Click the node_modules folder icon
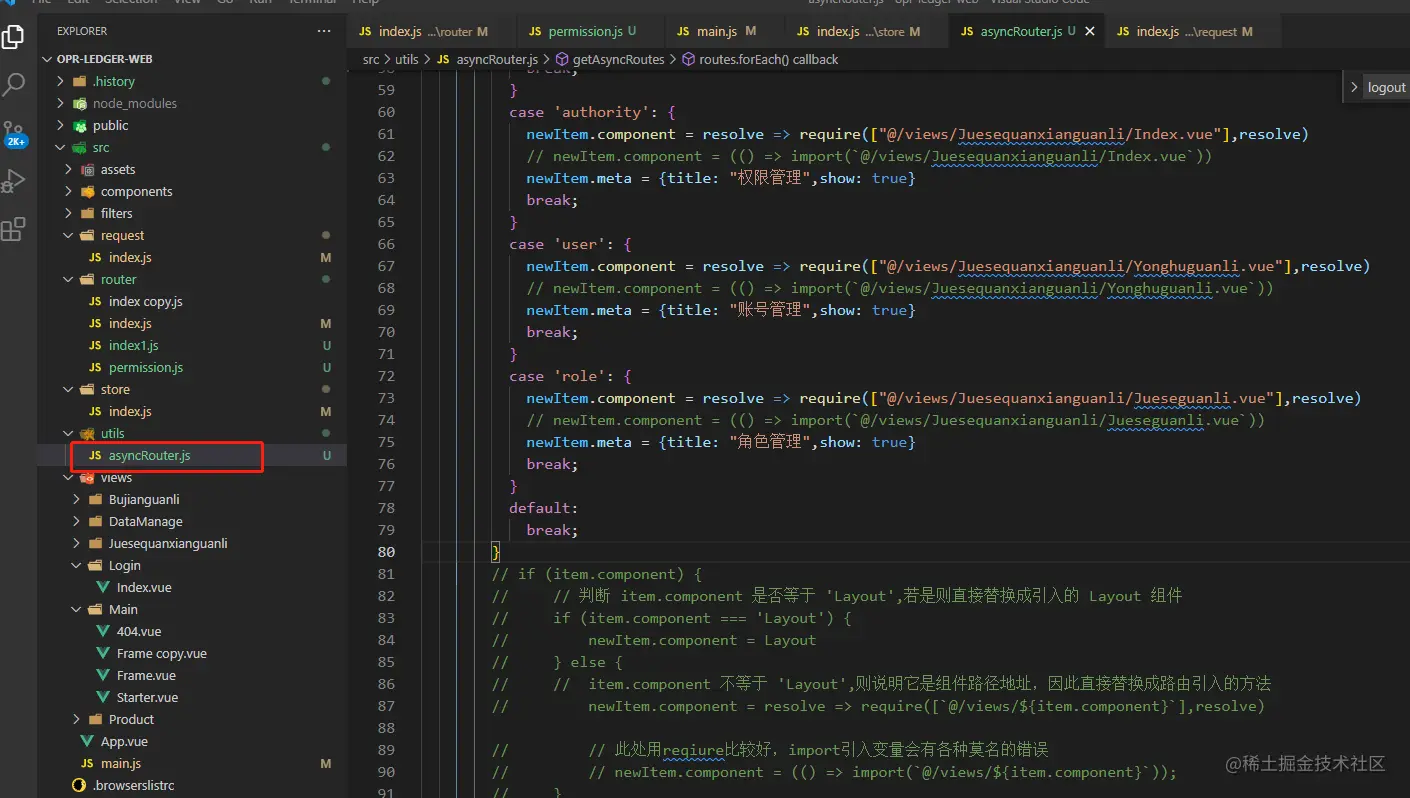The width and height of the screenshot is (1410, 798). 80,103
